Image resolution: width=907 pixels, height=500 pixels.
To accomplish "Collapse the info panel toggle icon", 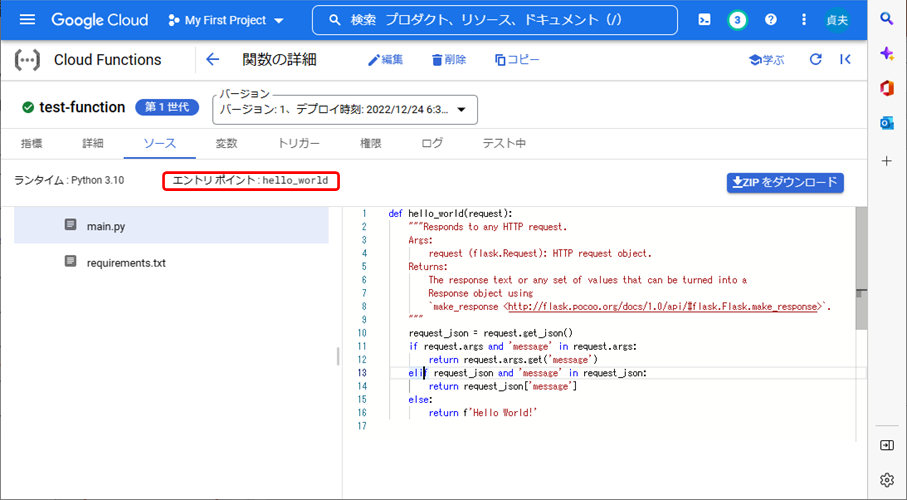I will click(x=845, y=60).
